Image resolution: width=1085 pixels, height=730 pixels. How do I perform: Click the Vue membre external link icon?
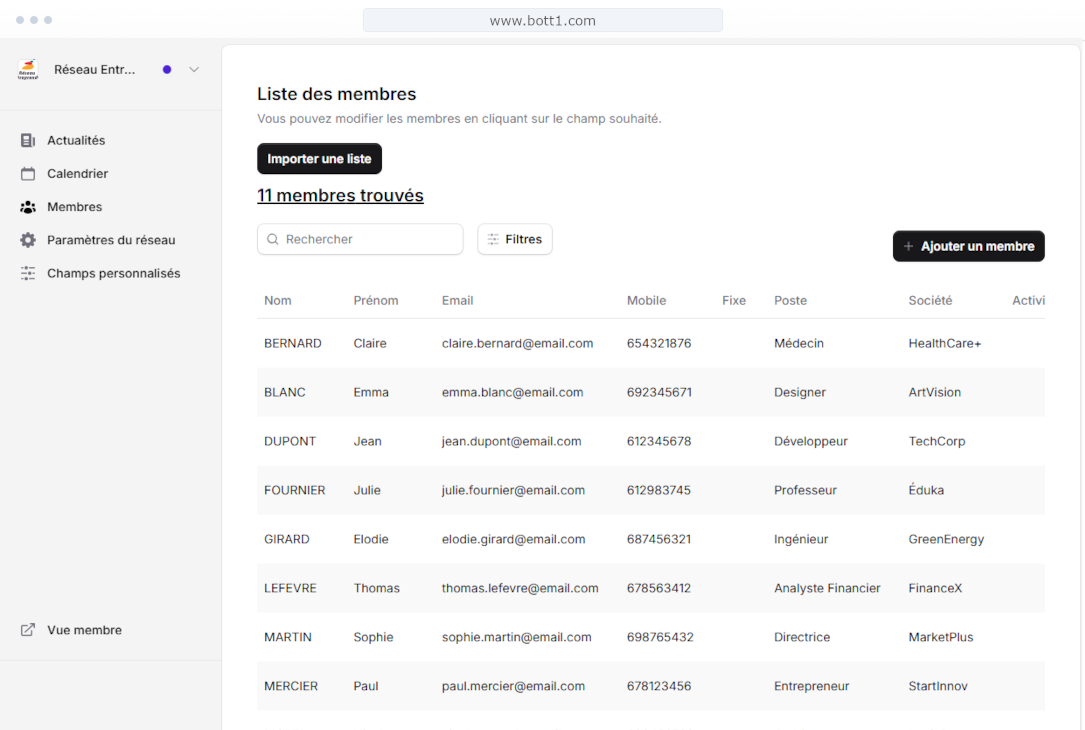tap(28, 630)
